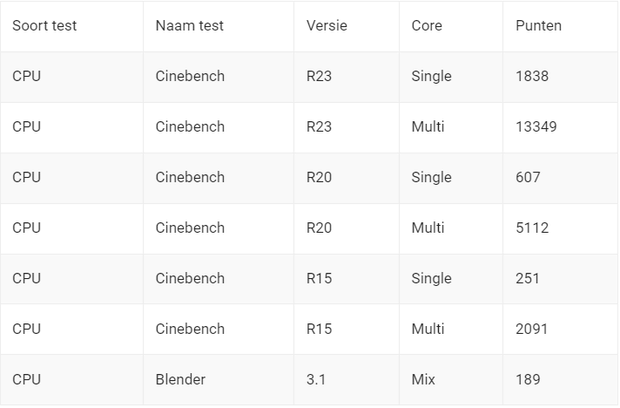
Task: Click the Blender score 189
Action: point(528,379)
